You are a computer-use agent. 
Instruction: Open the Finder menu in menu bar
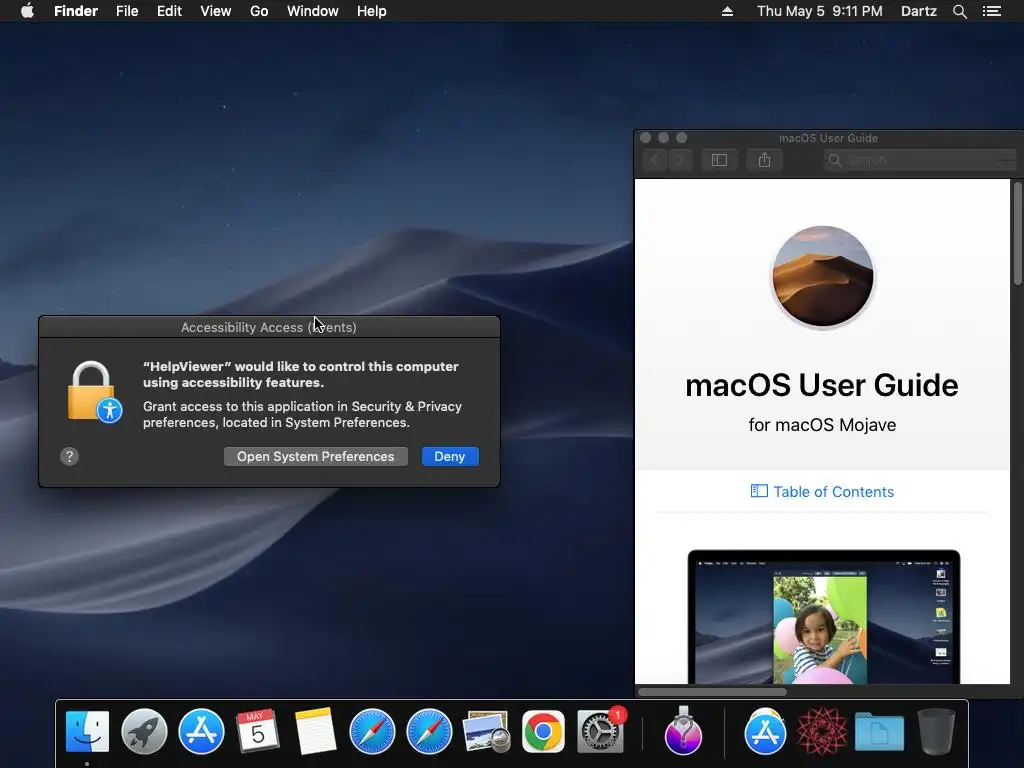(76, 11)
